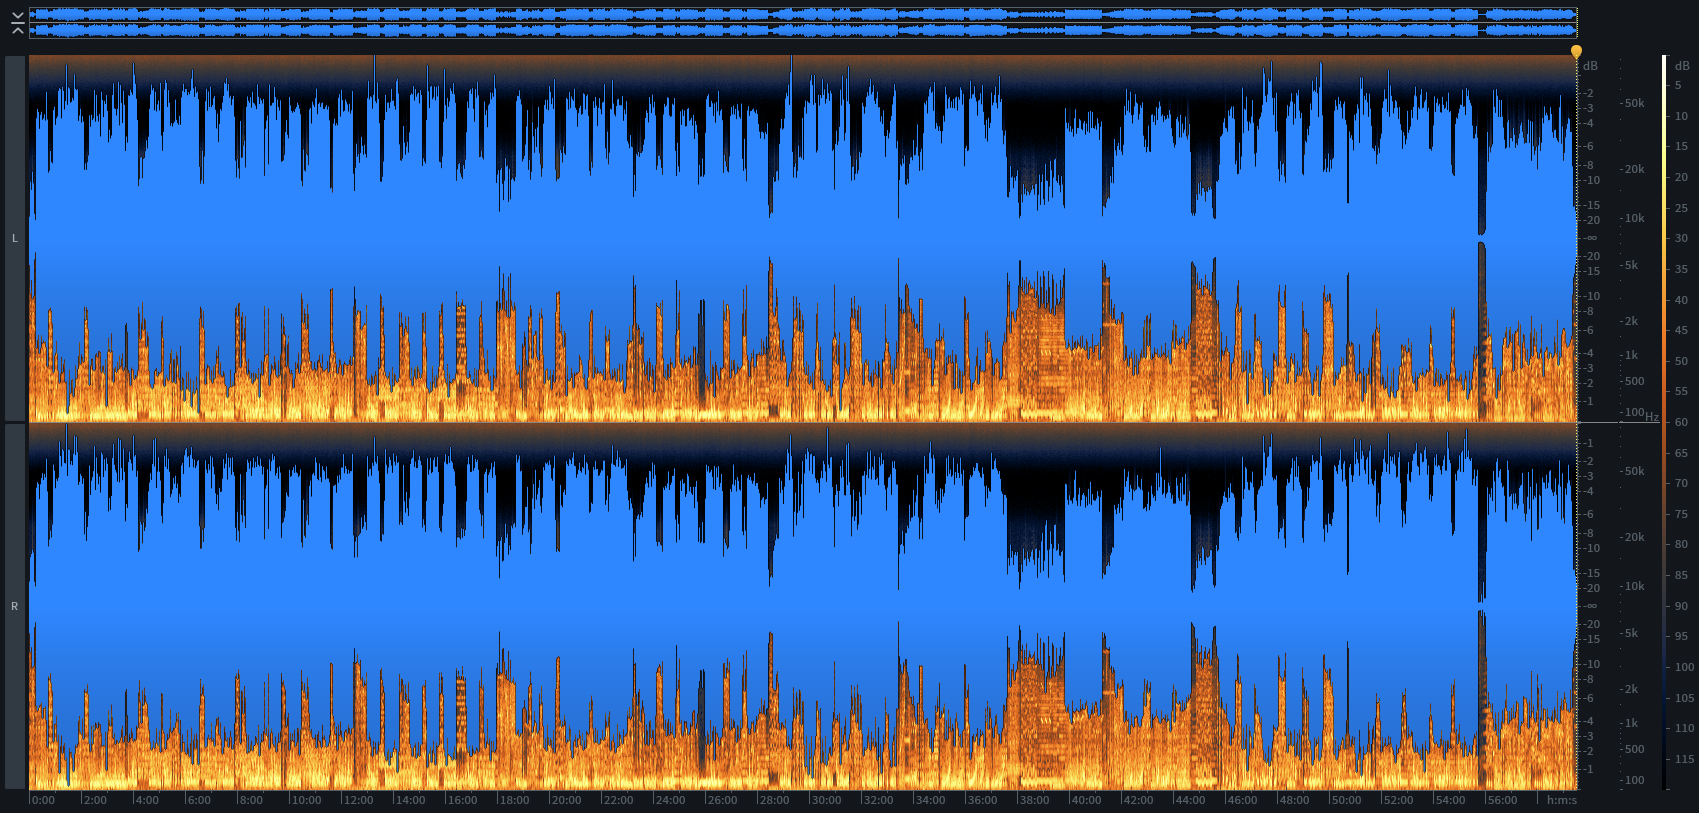Image resolution: width=1699 pixels, height=813 pixels.
Task: Click the 30 value on the color scale
Action: click(x=1681, y=238)
